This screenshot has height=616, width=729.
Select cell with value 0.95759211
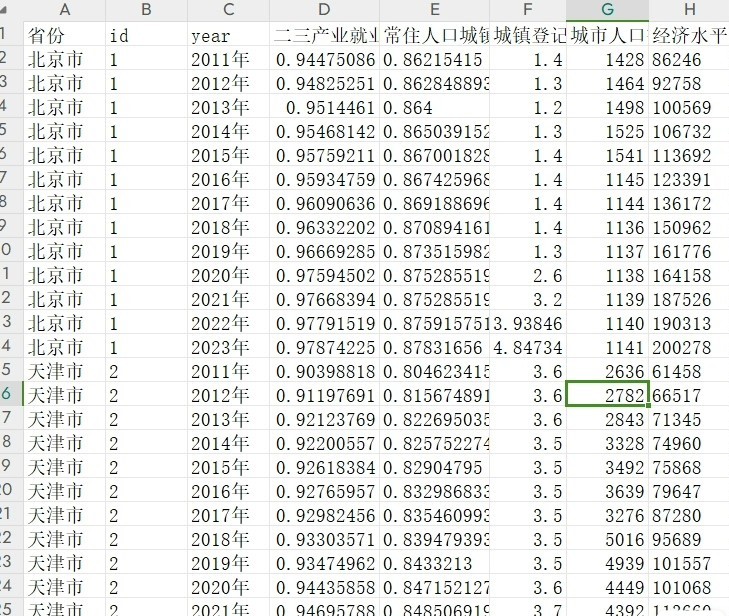[x=325, y=156]
